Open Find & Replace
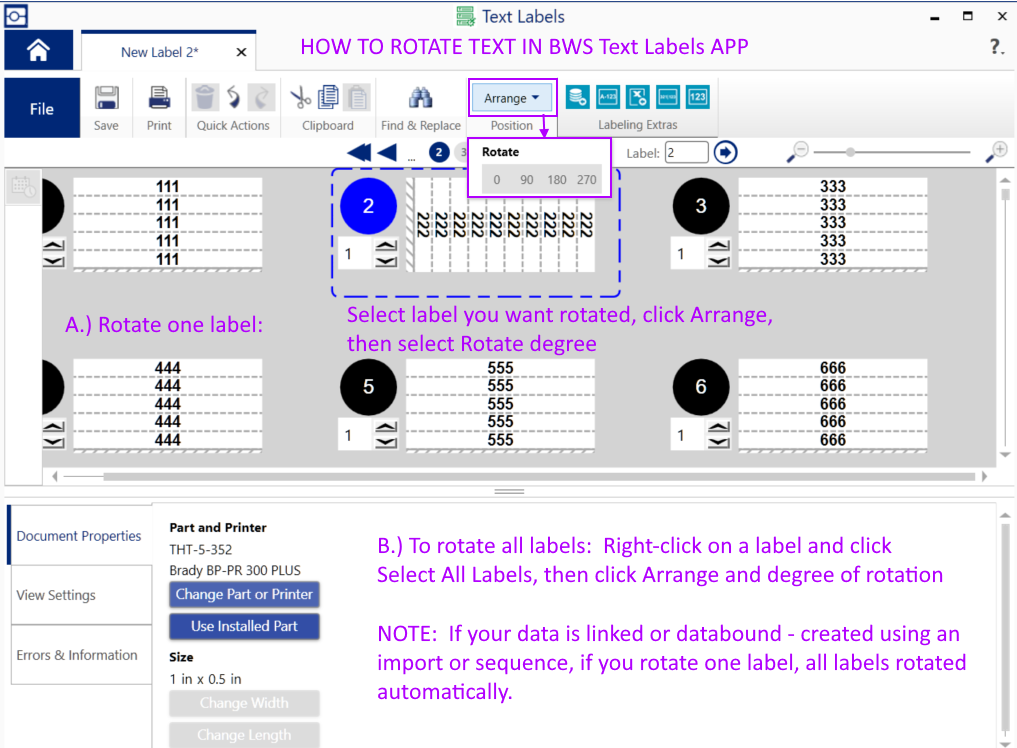The image size is (1017, 748). [x=421, y=97]
